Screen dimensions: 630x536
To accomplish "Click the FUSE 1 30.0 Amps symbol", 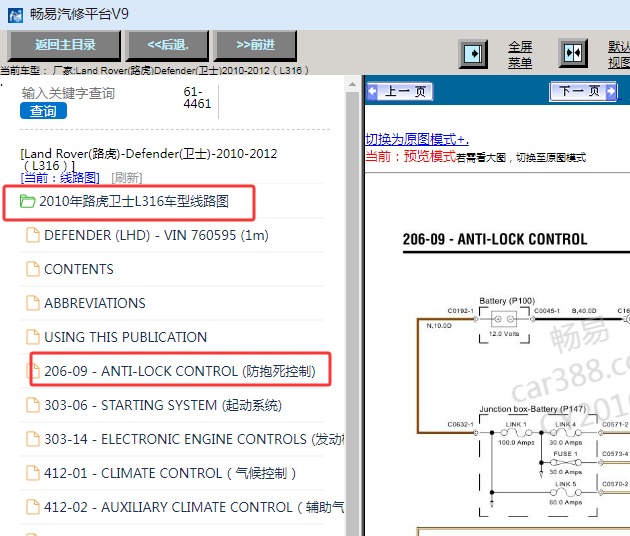I will (x=566, y=462).
